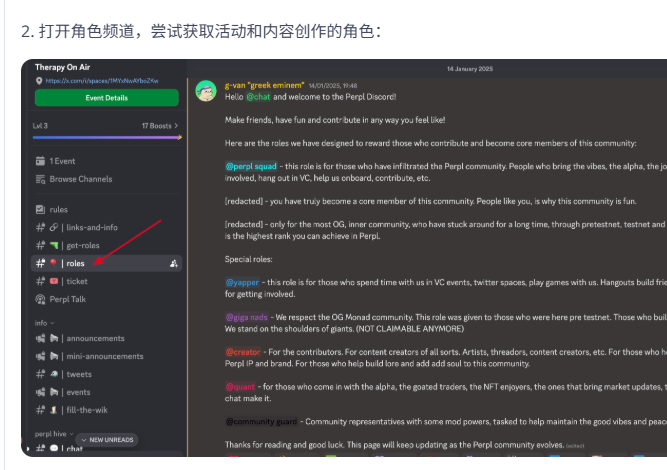This screenshot has height=470, width=667.
Task: Click the server boost progress bar
Action: coord(107,137)
